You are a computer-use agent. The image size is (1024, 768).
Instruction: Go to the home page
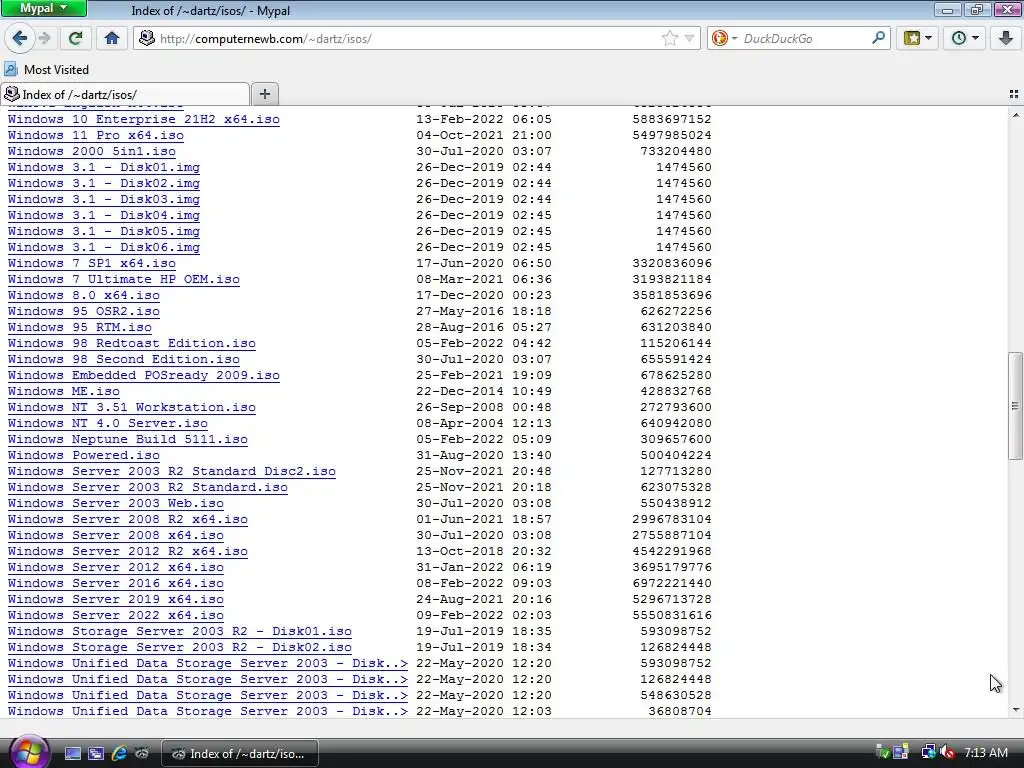pyautogui.click(x=112, y=38)
